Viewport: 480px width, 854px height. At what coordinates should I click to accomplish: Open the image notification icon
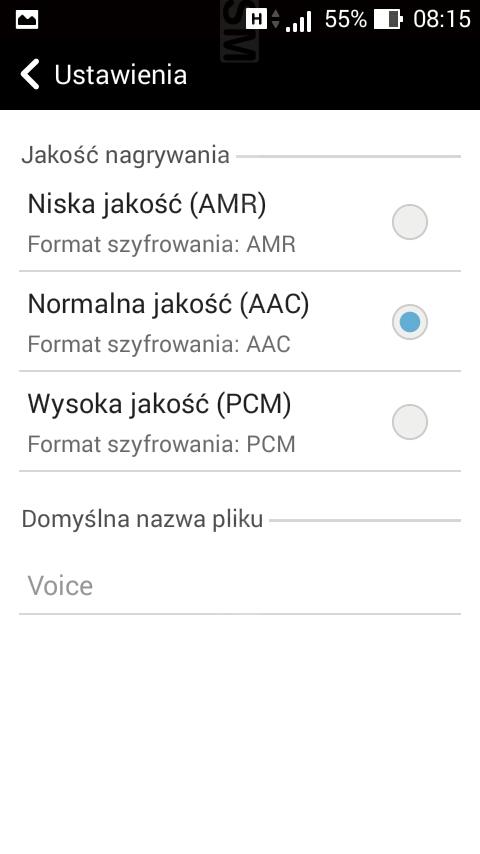pyautogui.click(x=27, y=21)
